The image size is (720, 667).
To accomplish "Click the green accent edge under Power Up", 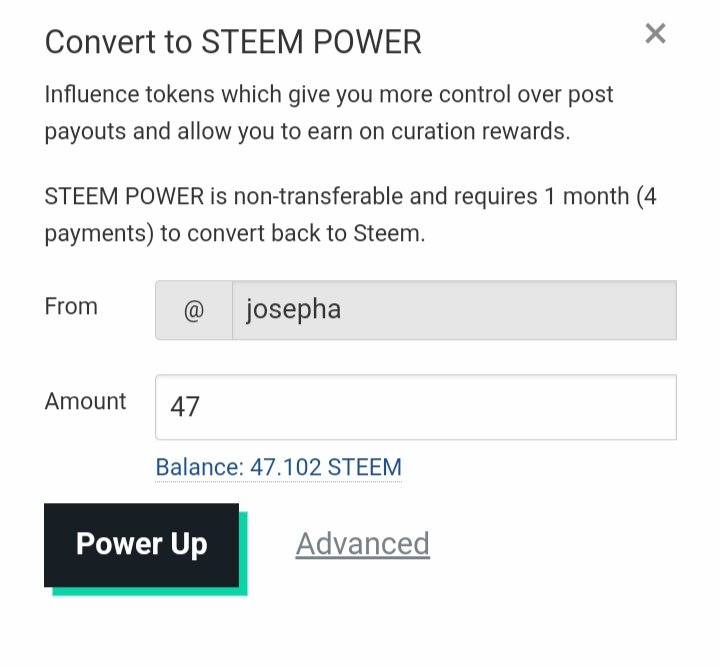I will point(150,591).
